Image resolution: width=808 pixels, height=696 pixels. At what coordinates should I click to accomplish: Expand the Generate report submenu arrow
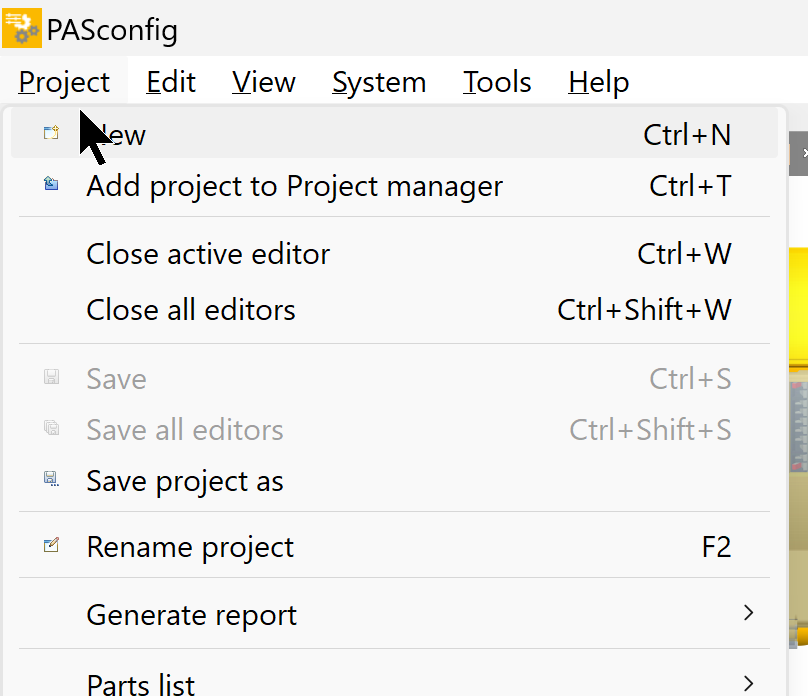748,613
